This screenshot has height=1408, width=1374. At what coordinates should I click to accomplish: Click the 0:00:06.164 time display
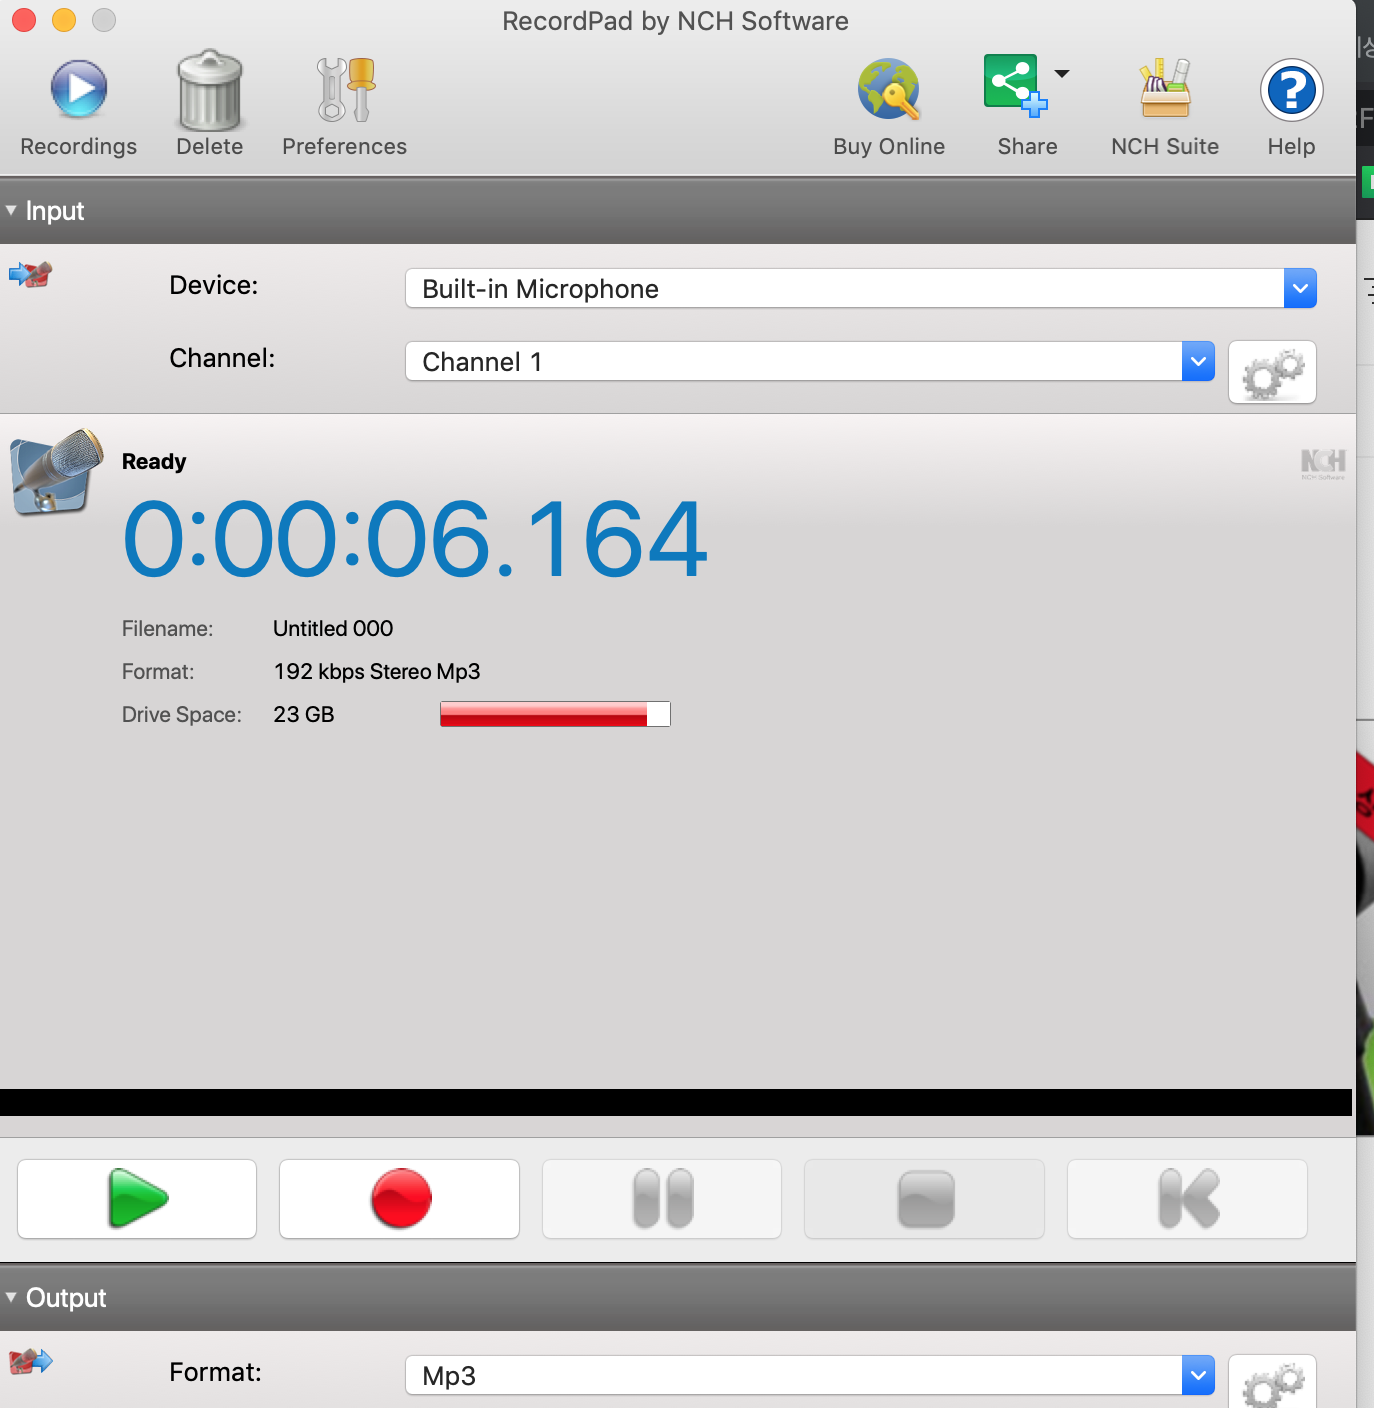[x=415, y=540]
